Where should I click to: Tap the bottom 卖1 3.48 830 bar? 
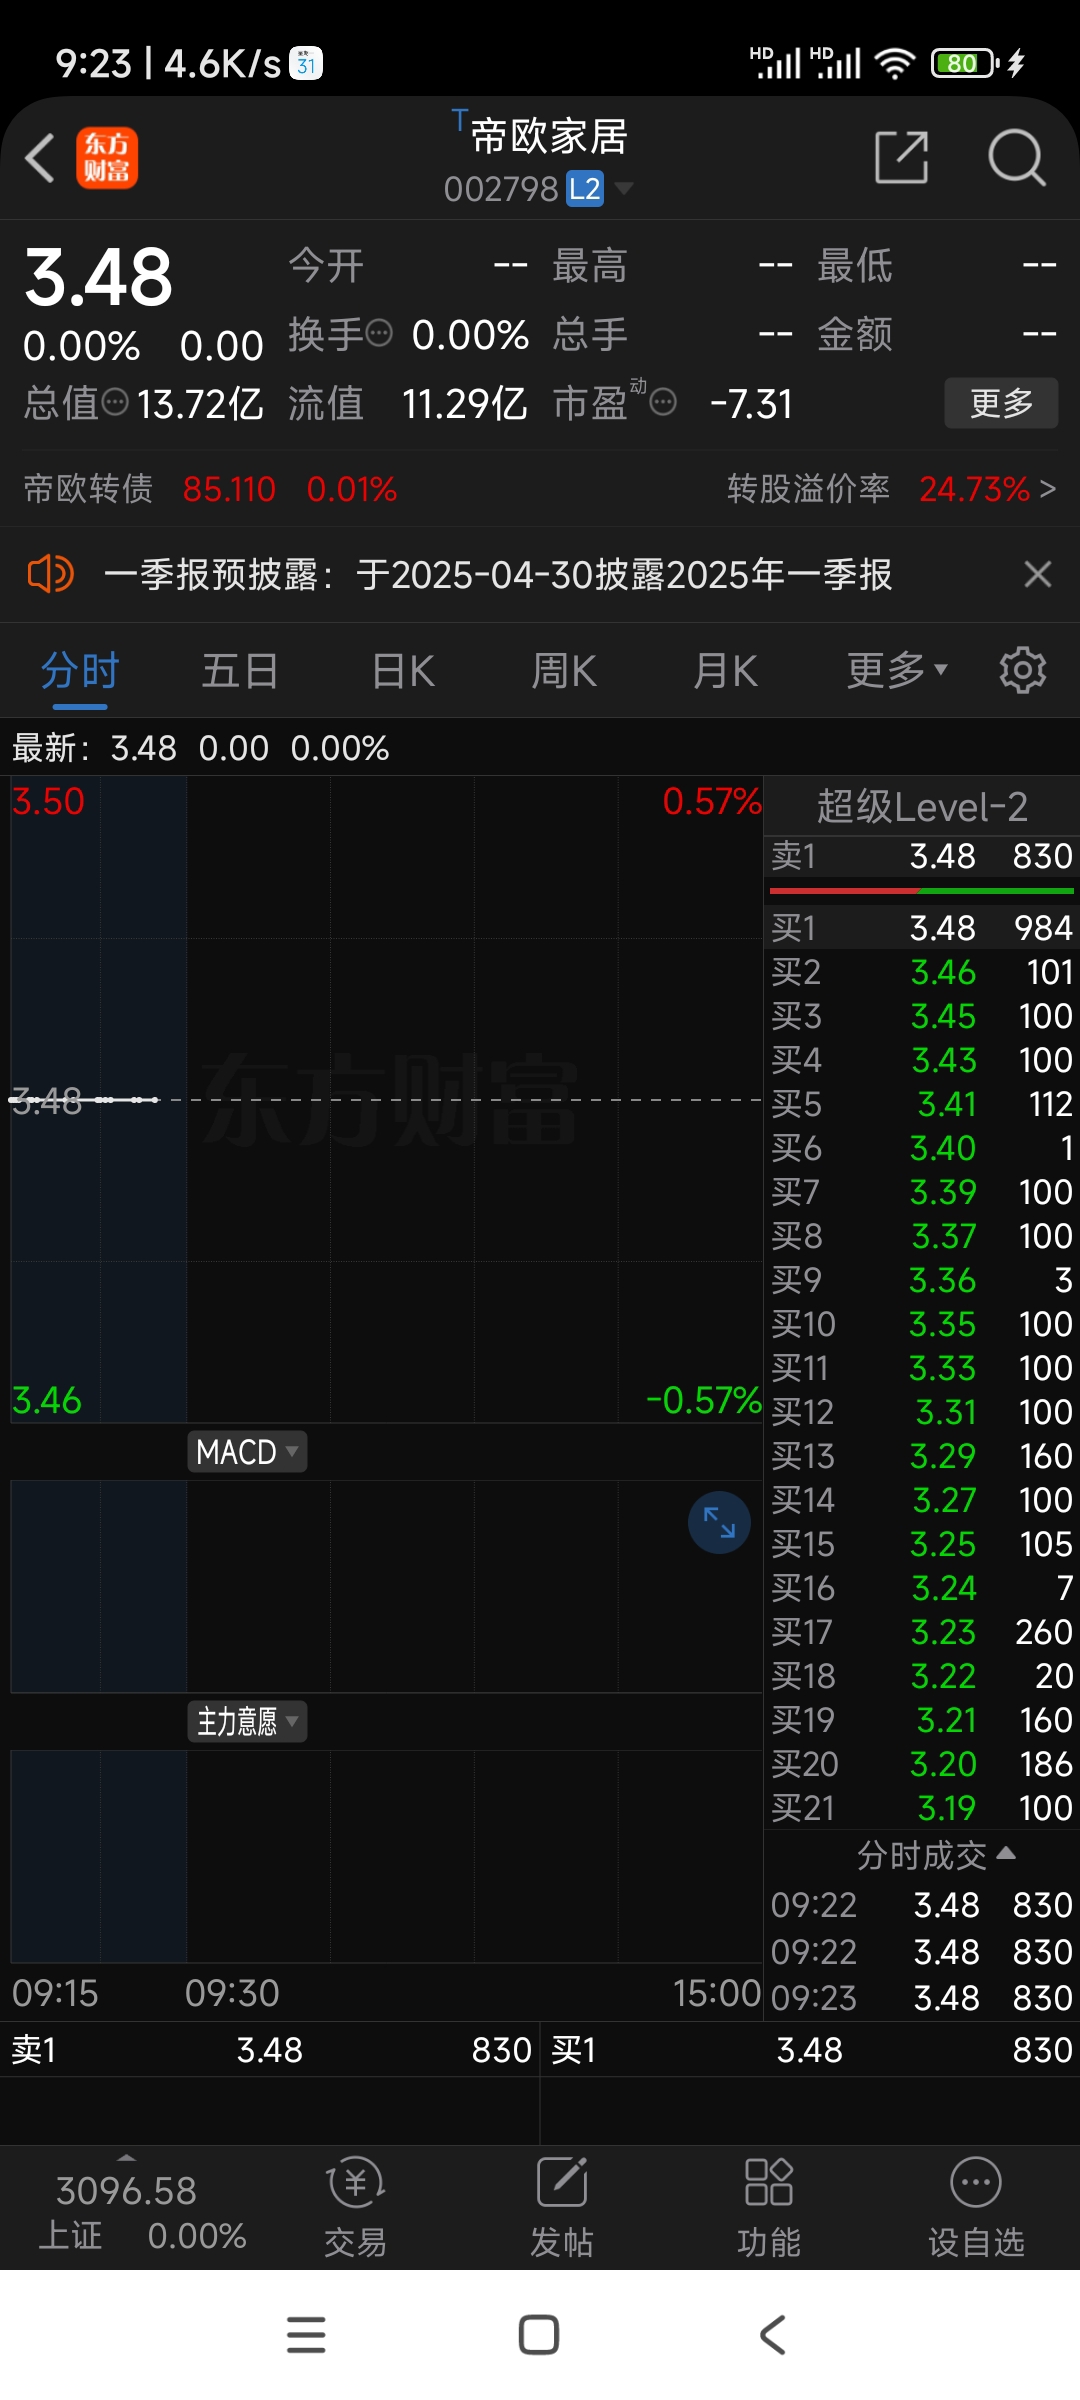pyautogui.click(x=270, y=2050)
